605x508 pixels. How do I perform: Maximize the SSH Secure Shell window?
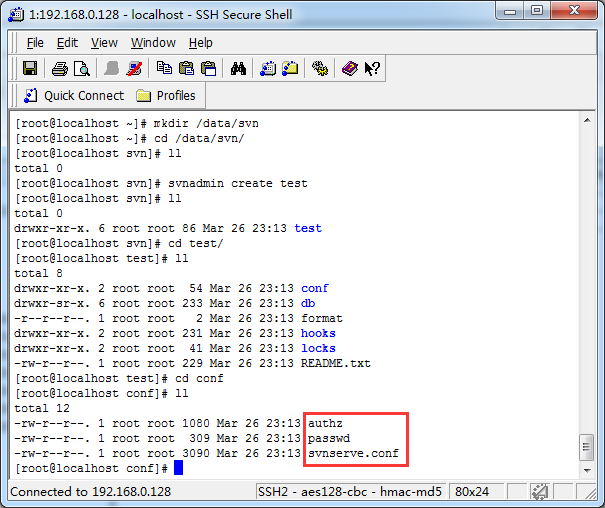(x=537, y=11)
